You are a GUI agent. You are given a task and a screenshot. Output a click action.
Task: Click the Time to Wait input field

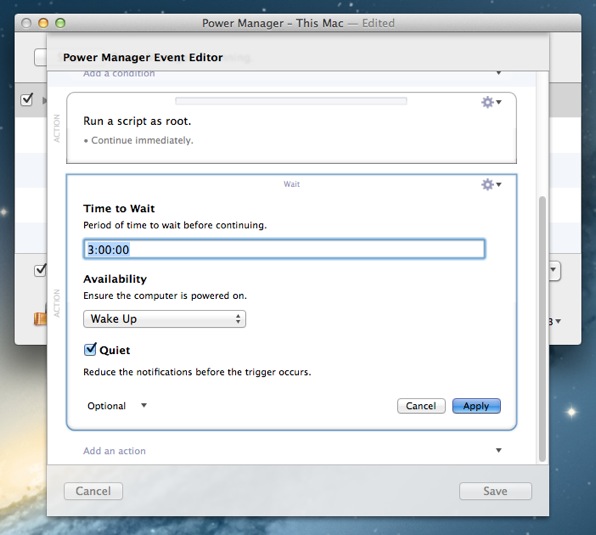pyautogui.click(x=284, y=249)
